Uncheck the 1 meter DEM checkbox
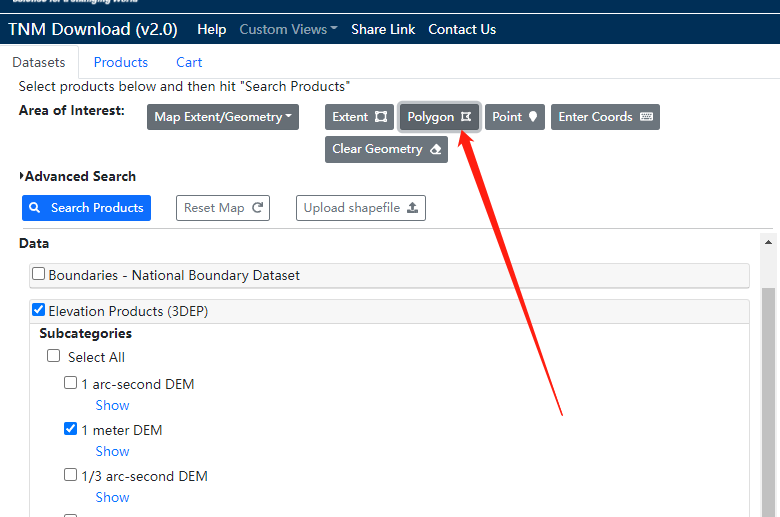Screen dimensions: 780x517 (x=71, y=428)
